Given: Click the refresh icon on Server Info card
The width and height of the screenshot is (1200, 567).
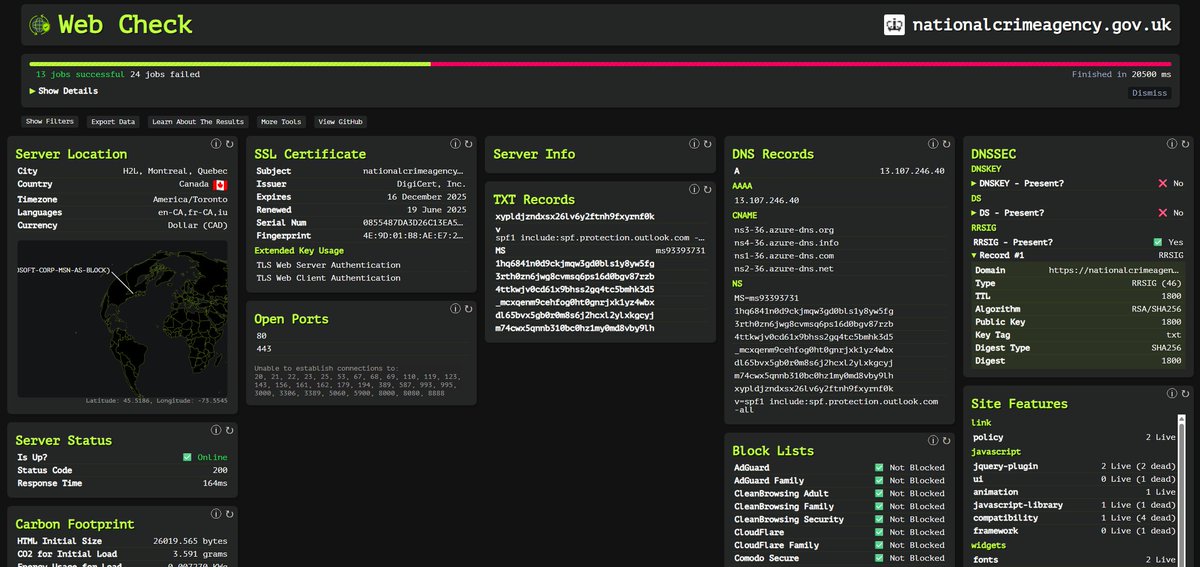Looking at the screenshot, I should click(x=707, y=145).
